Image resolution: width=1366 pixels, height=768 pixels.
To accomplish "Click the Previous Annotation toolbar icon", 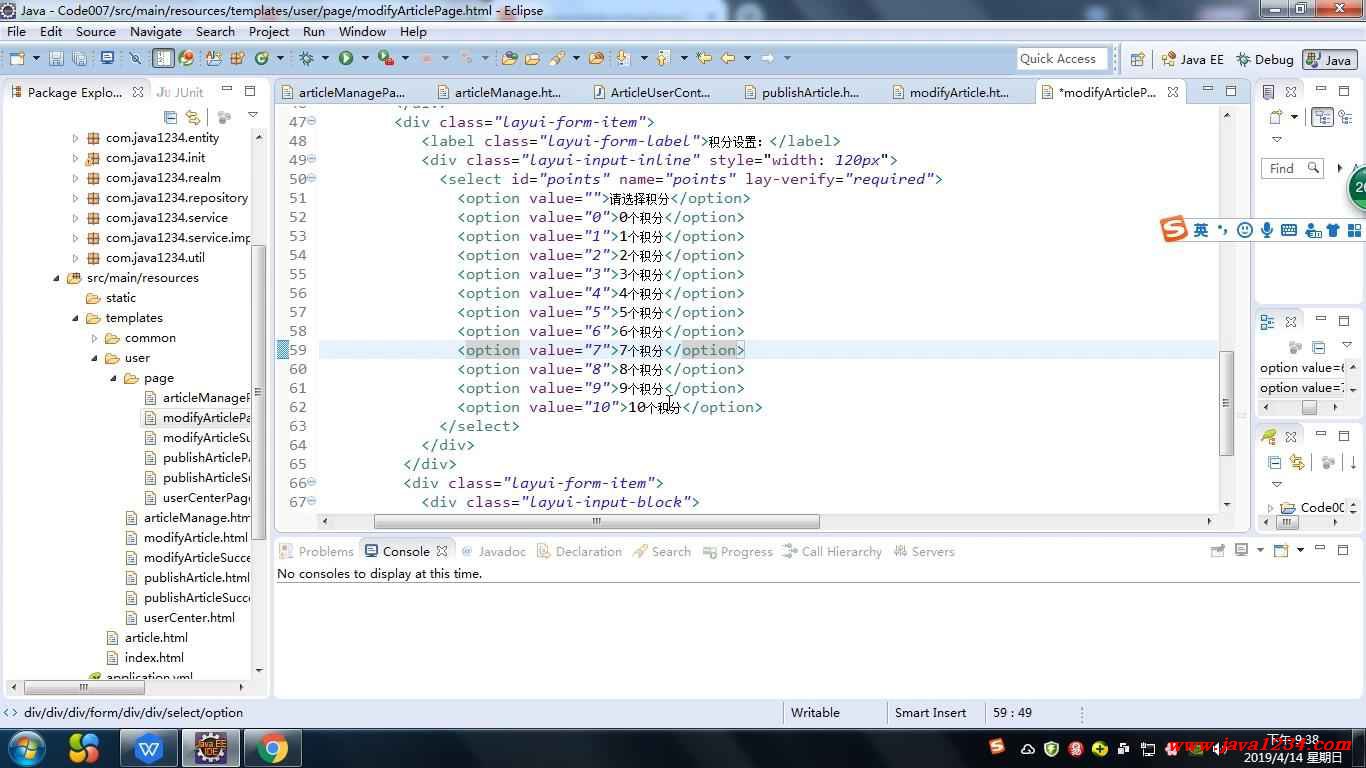I will 662,58.
